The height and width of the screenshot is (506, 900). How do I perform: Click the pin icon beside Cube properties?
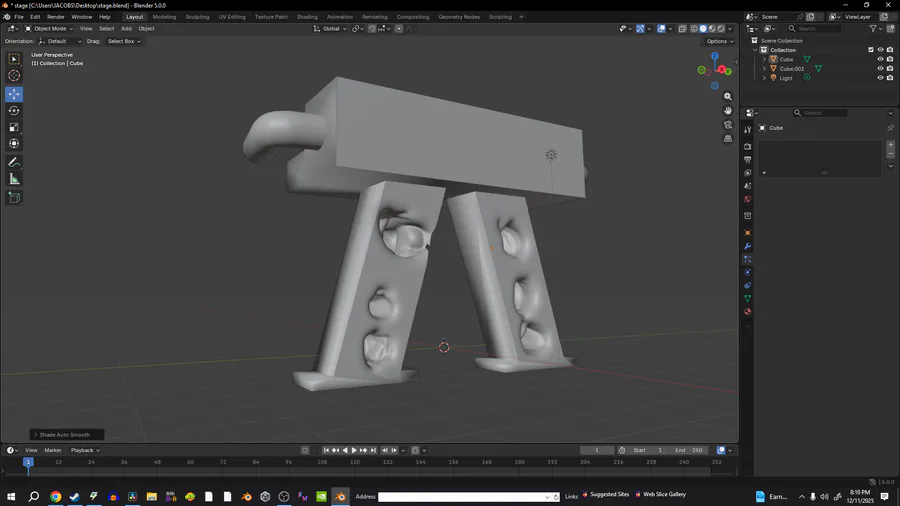click(x=890, y=128)
